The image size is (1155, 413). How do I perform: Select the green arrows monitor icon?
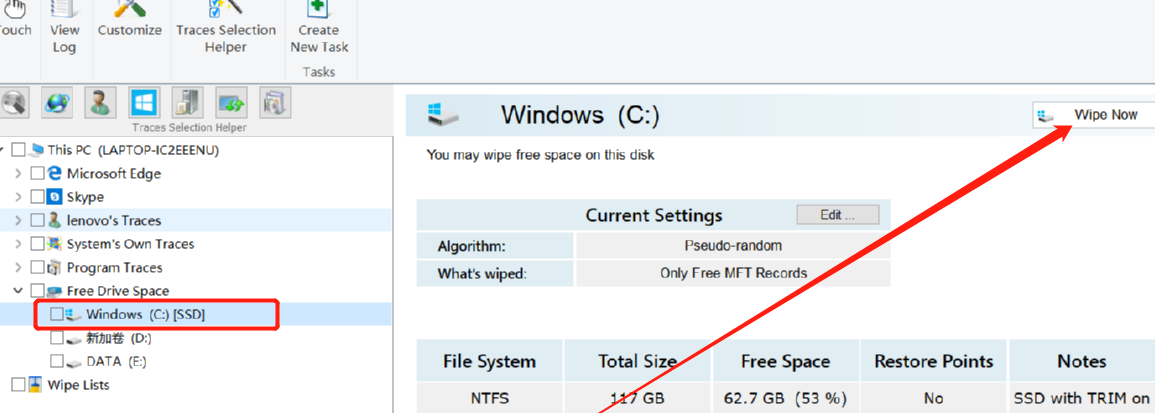coord(231,103)
